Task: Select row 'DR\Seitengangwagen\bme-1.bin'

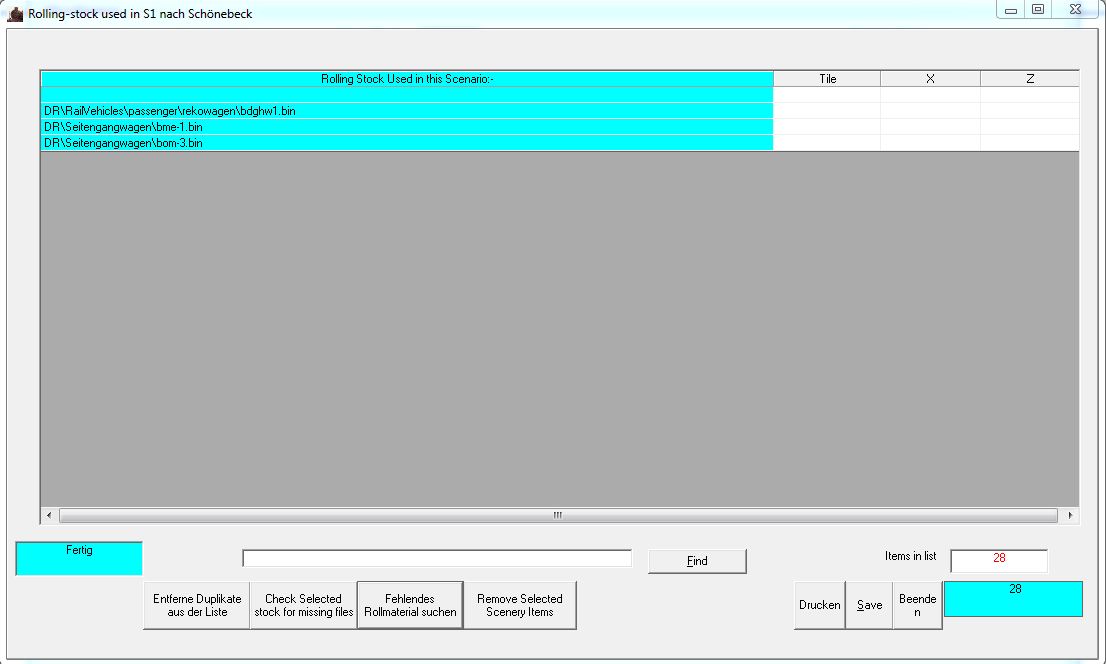Action: (x=407, y=127)
